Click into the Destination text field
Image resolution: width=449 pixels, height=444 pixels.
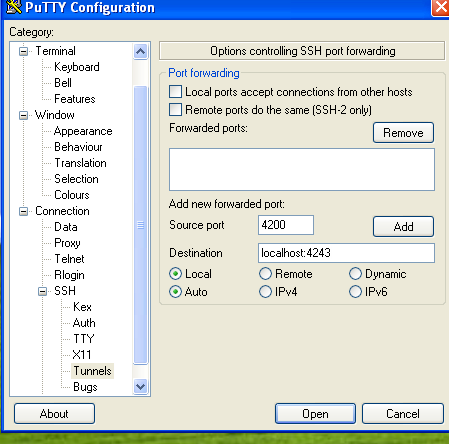[x=346, y=253]
